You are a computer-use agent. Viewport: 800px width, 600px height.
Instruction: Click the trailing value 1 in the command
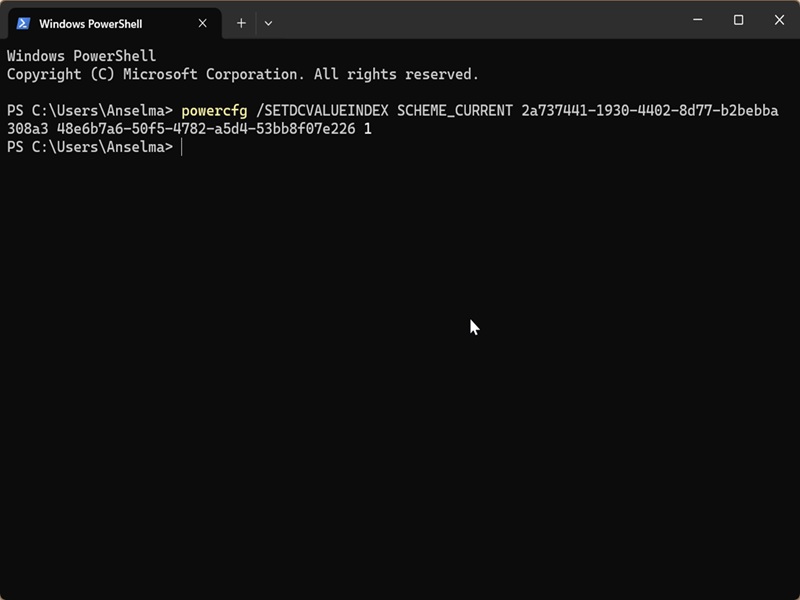click(368, 129)
